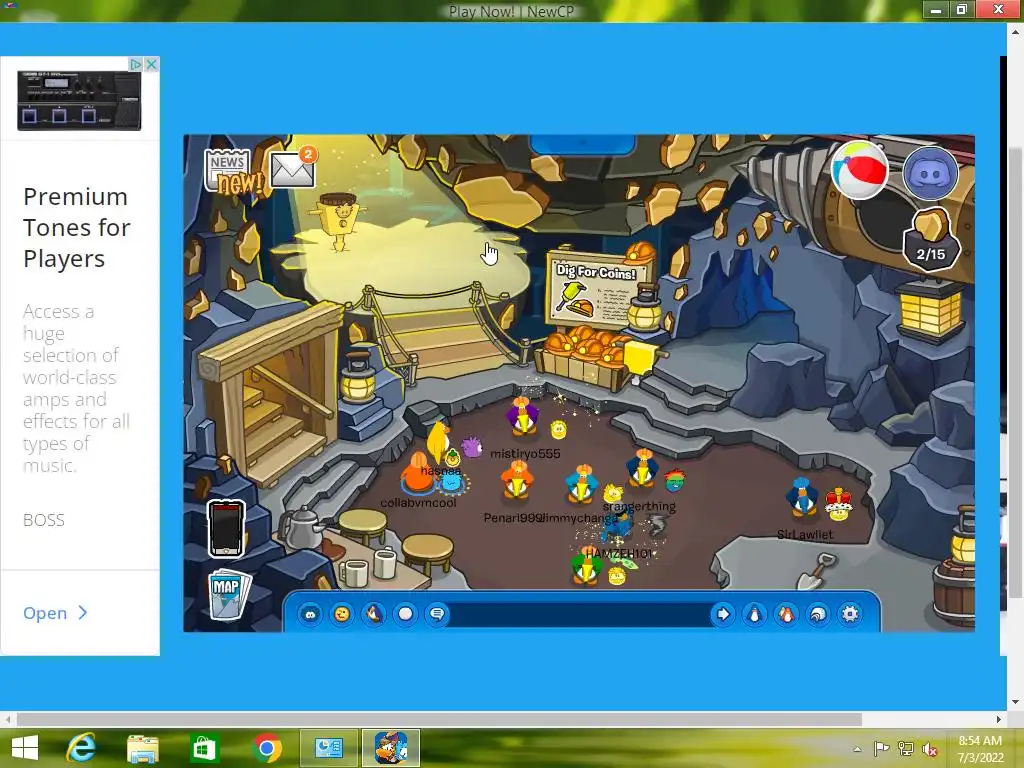Click the guitar pedal ad image

tap(79, 101)
